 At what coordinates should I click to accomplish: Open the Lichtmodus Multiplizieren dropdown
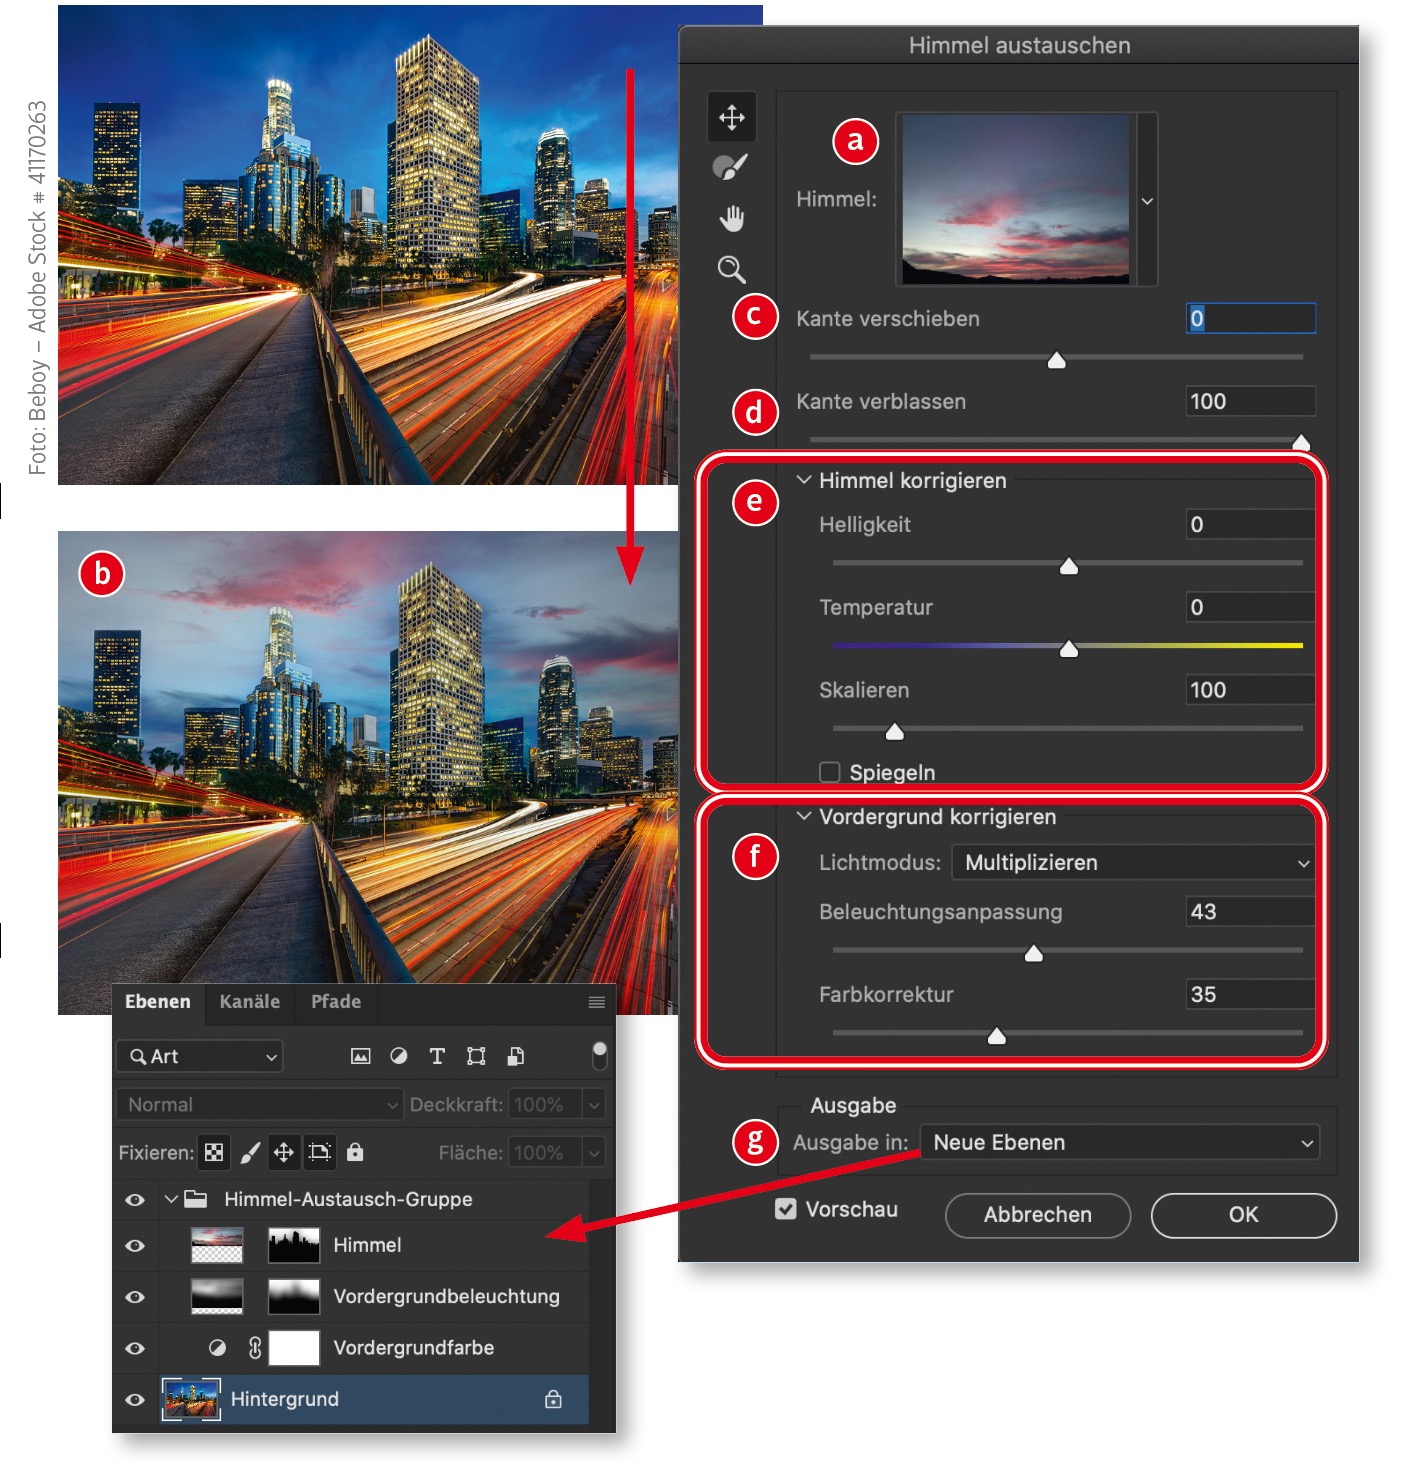1132,862
